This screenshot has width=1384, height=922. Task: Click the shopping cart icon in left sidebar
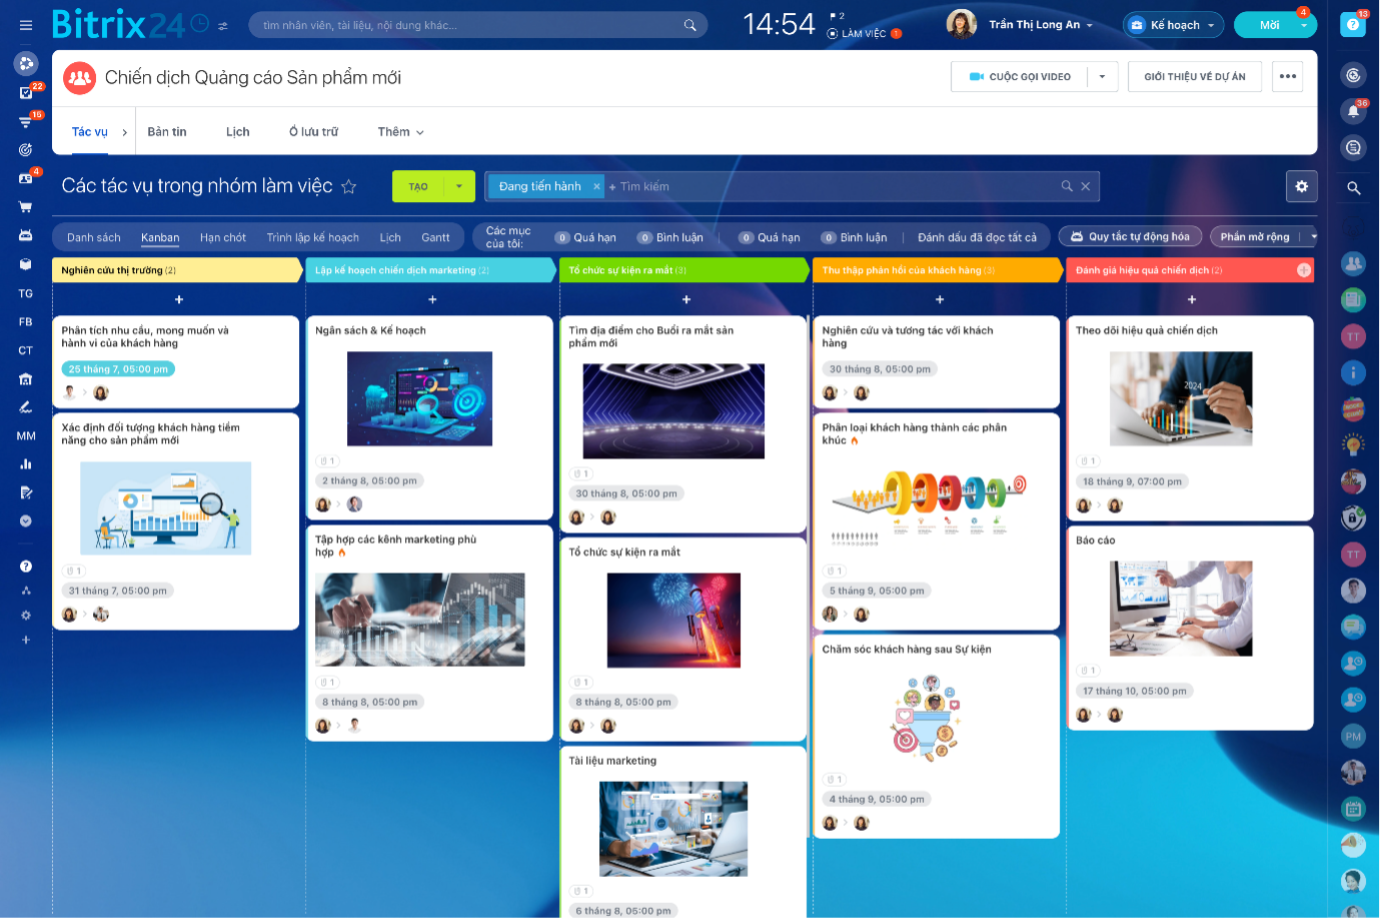tap(26, 207)
